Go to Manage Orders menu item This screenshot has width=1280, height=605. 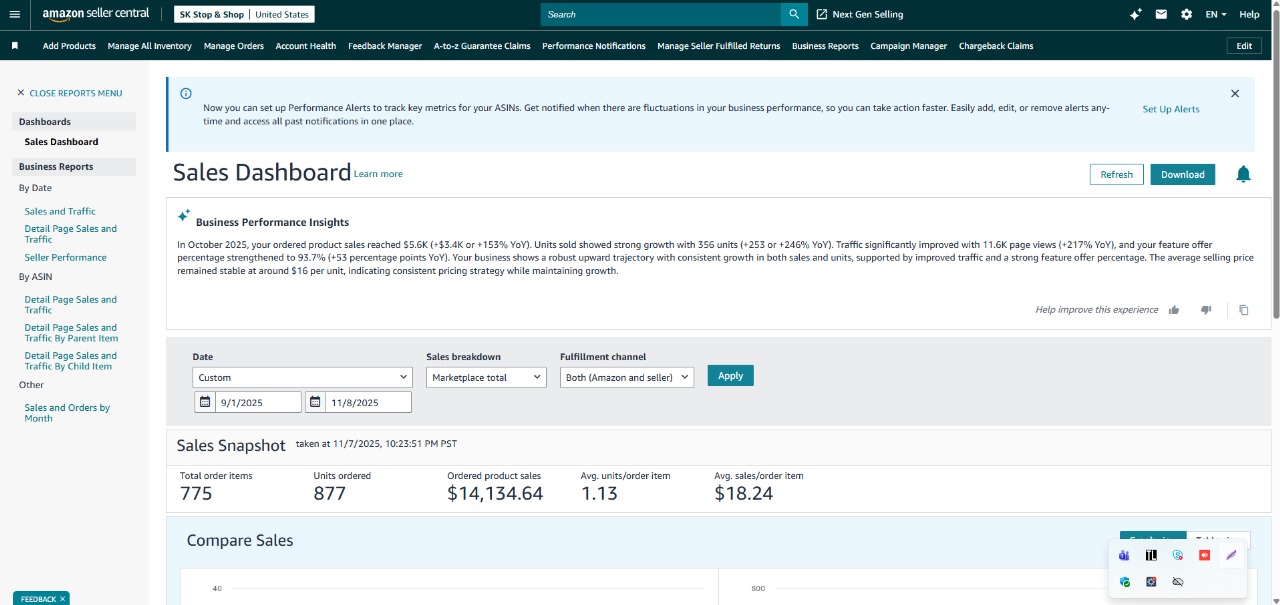(234, 46)
